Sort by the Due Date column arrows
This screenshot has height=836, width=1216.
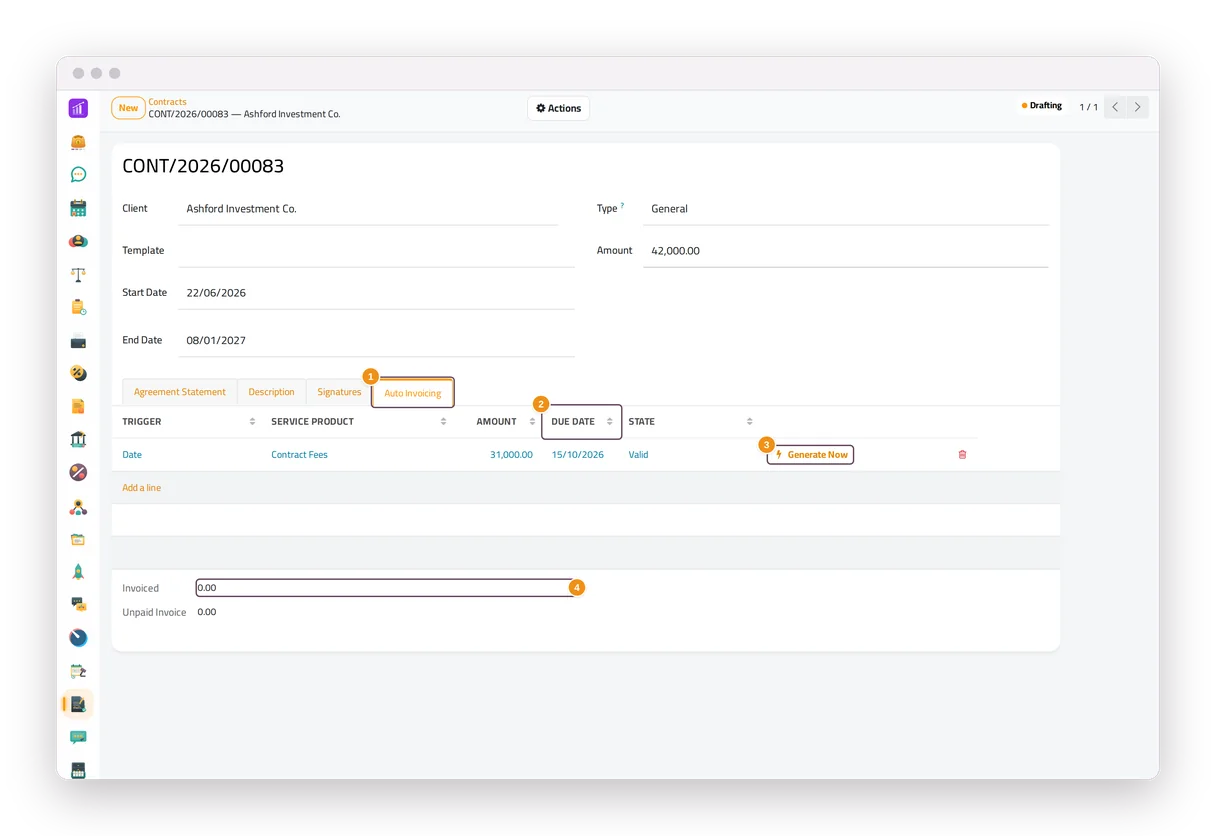click(x=609, y=422)
